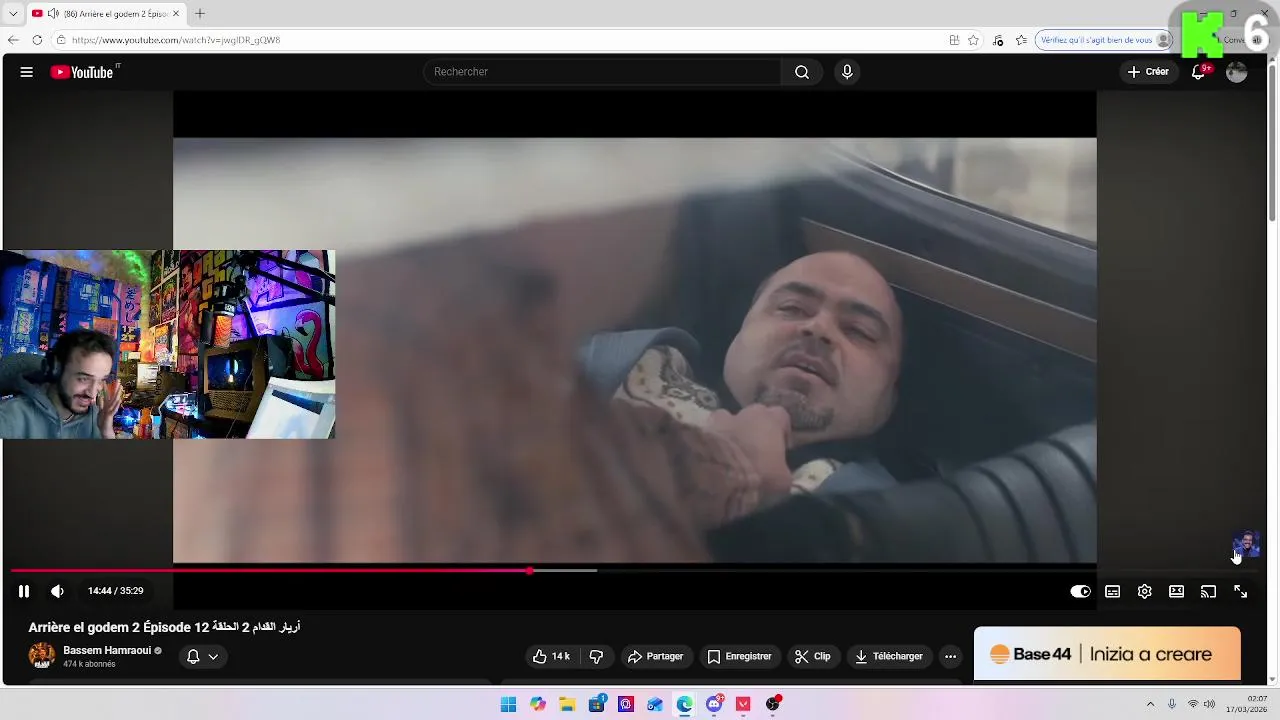
Task: Click the webcam overlay thumbnail
Action: coord(167,344)
